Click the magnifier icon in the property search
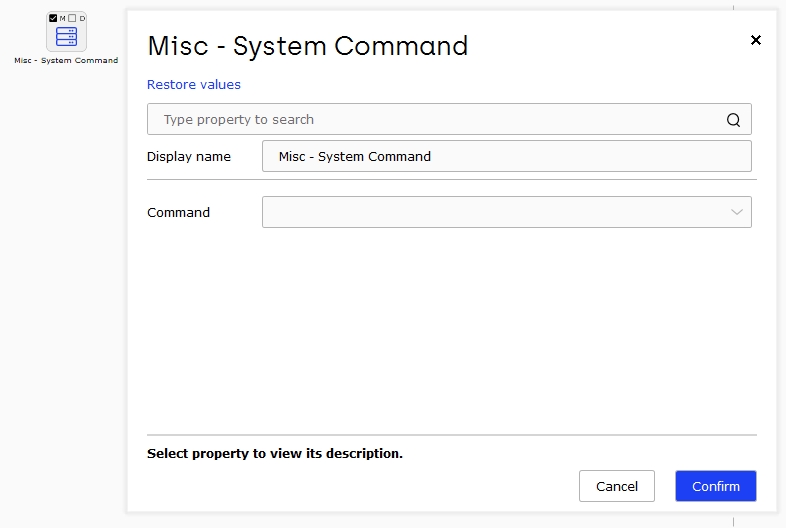Screen dimensions: 786x528 click(x=733, y=120)
